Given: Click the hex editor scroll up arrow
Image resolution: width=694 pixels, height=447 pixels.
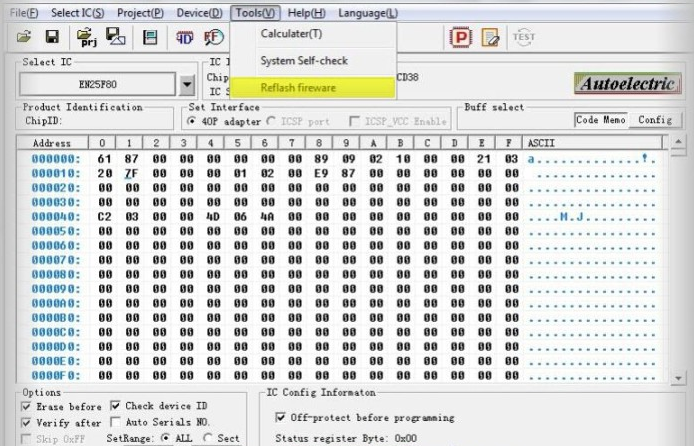Looking at the screenshot, I should 679,143.
